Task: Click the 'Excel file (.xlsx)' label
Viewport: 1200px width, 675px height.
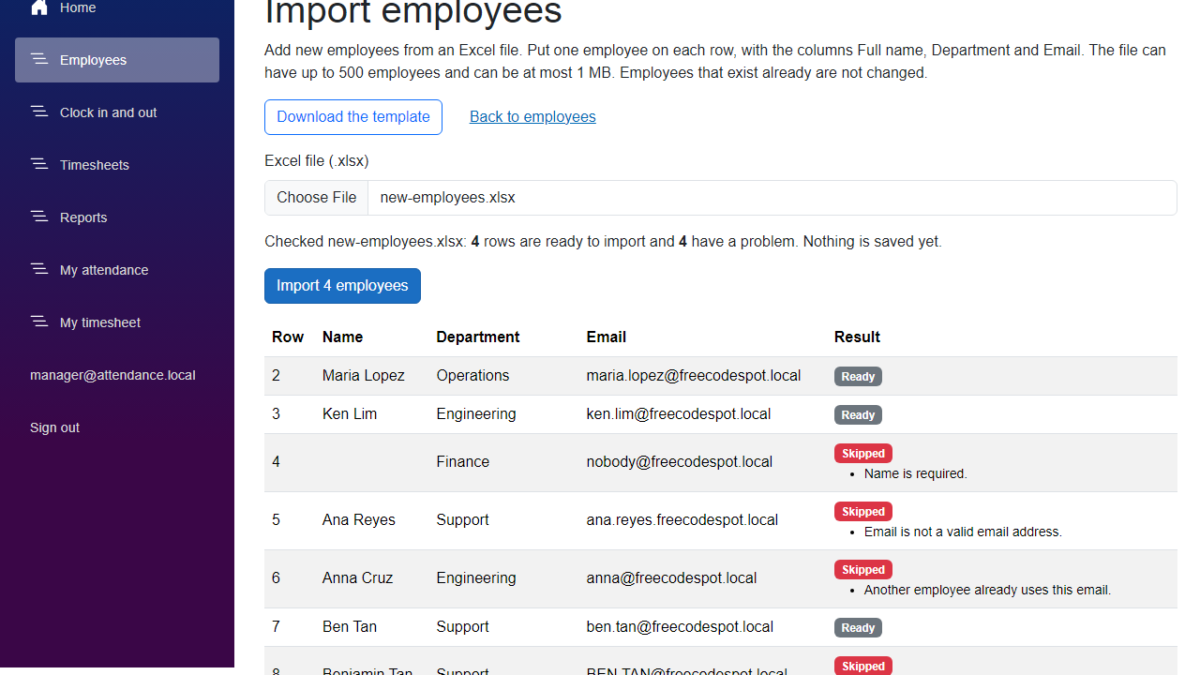Action: [316, 161]
